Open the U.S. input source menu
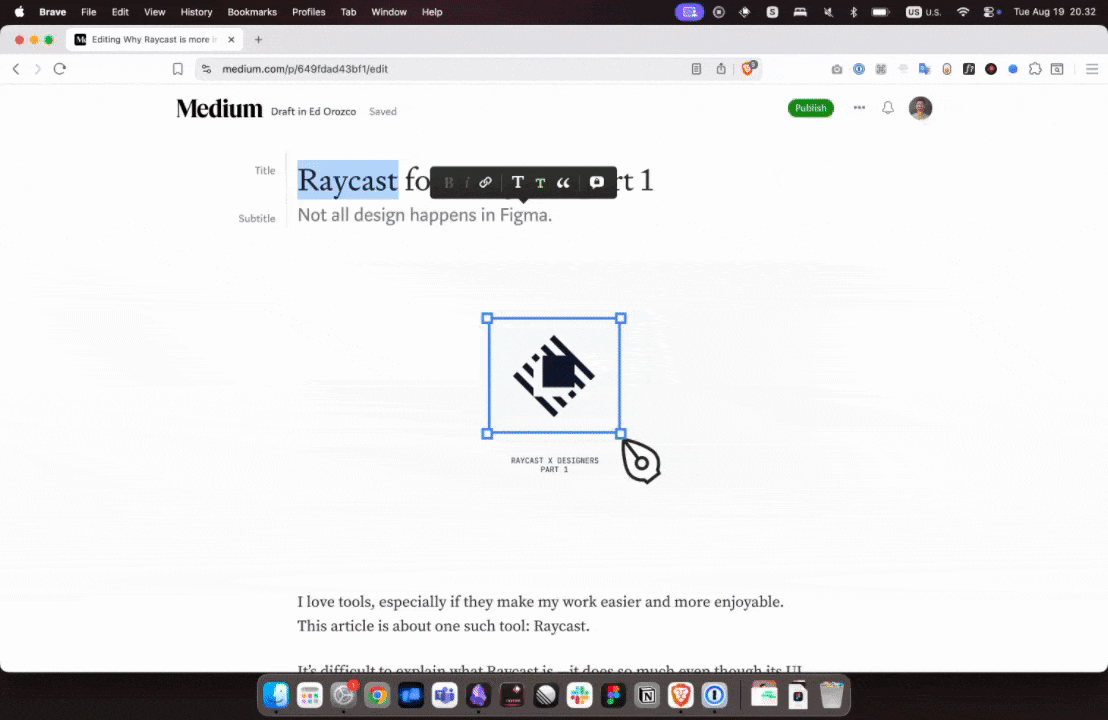 (923, 12)
